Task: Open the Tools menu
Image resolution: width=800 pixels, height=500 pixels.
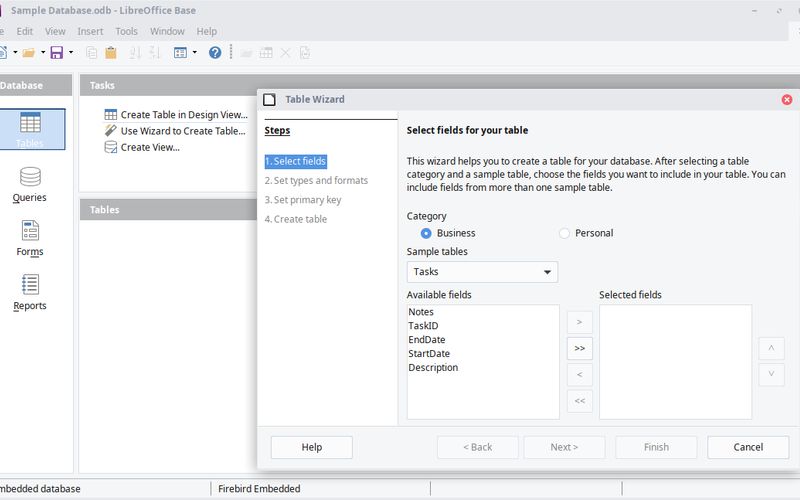Action: (x=126, y=31)
